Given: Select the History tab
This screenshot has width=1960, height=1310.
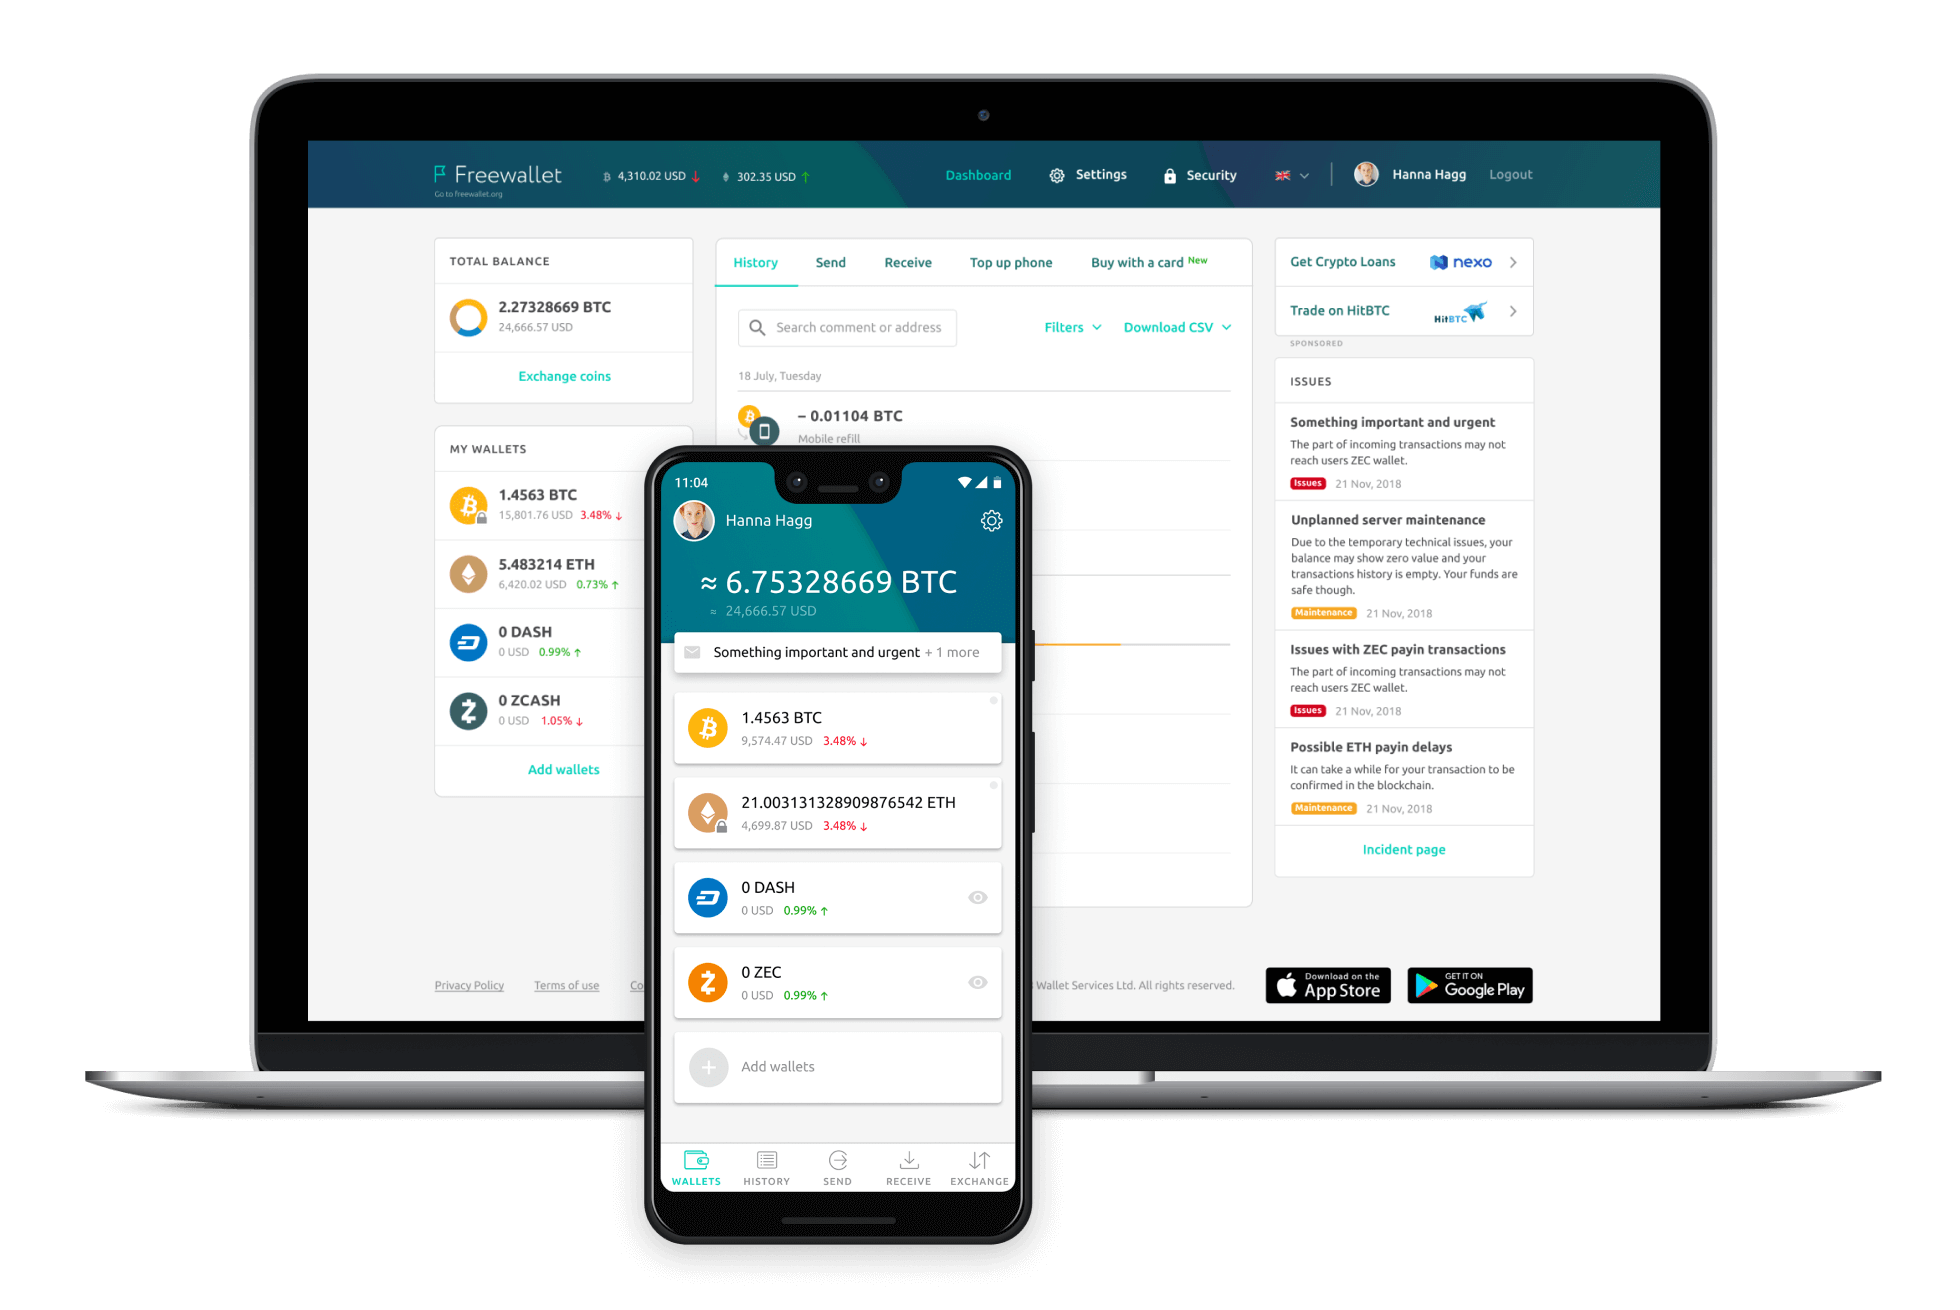Looking at the screenshot, I should pyautogui.click(x=759, y=263).
